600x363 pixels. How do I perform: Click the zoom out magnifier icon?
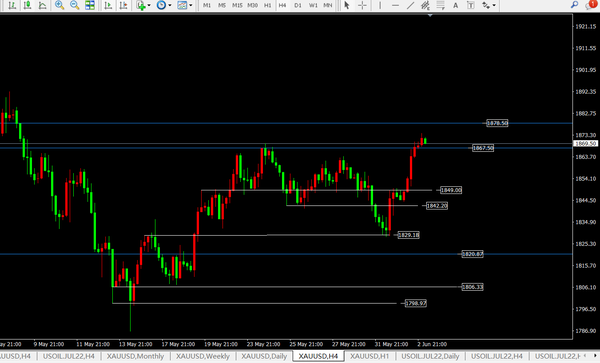74,5
